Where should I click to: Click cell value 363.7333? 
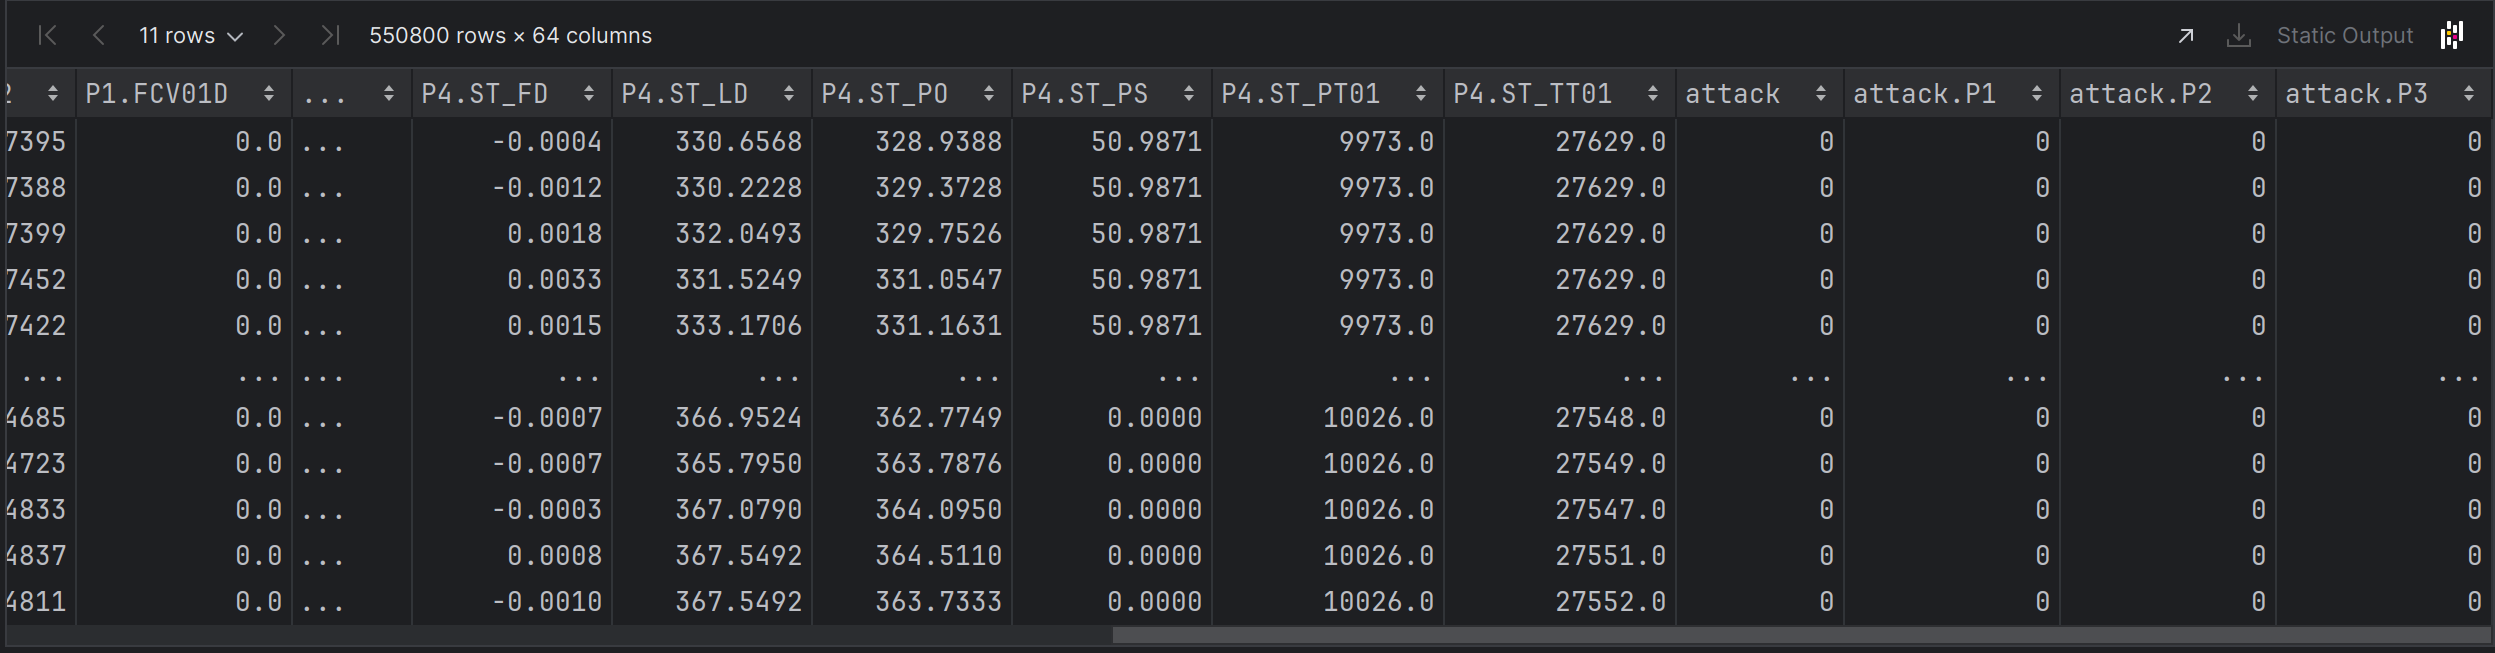[938, 602]
